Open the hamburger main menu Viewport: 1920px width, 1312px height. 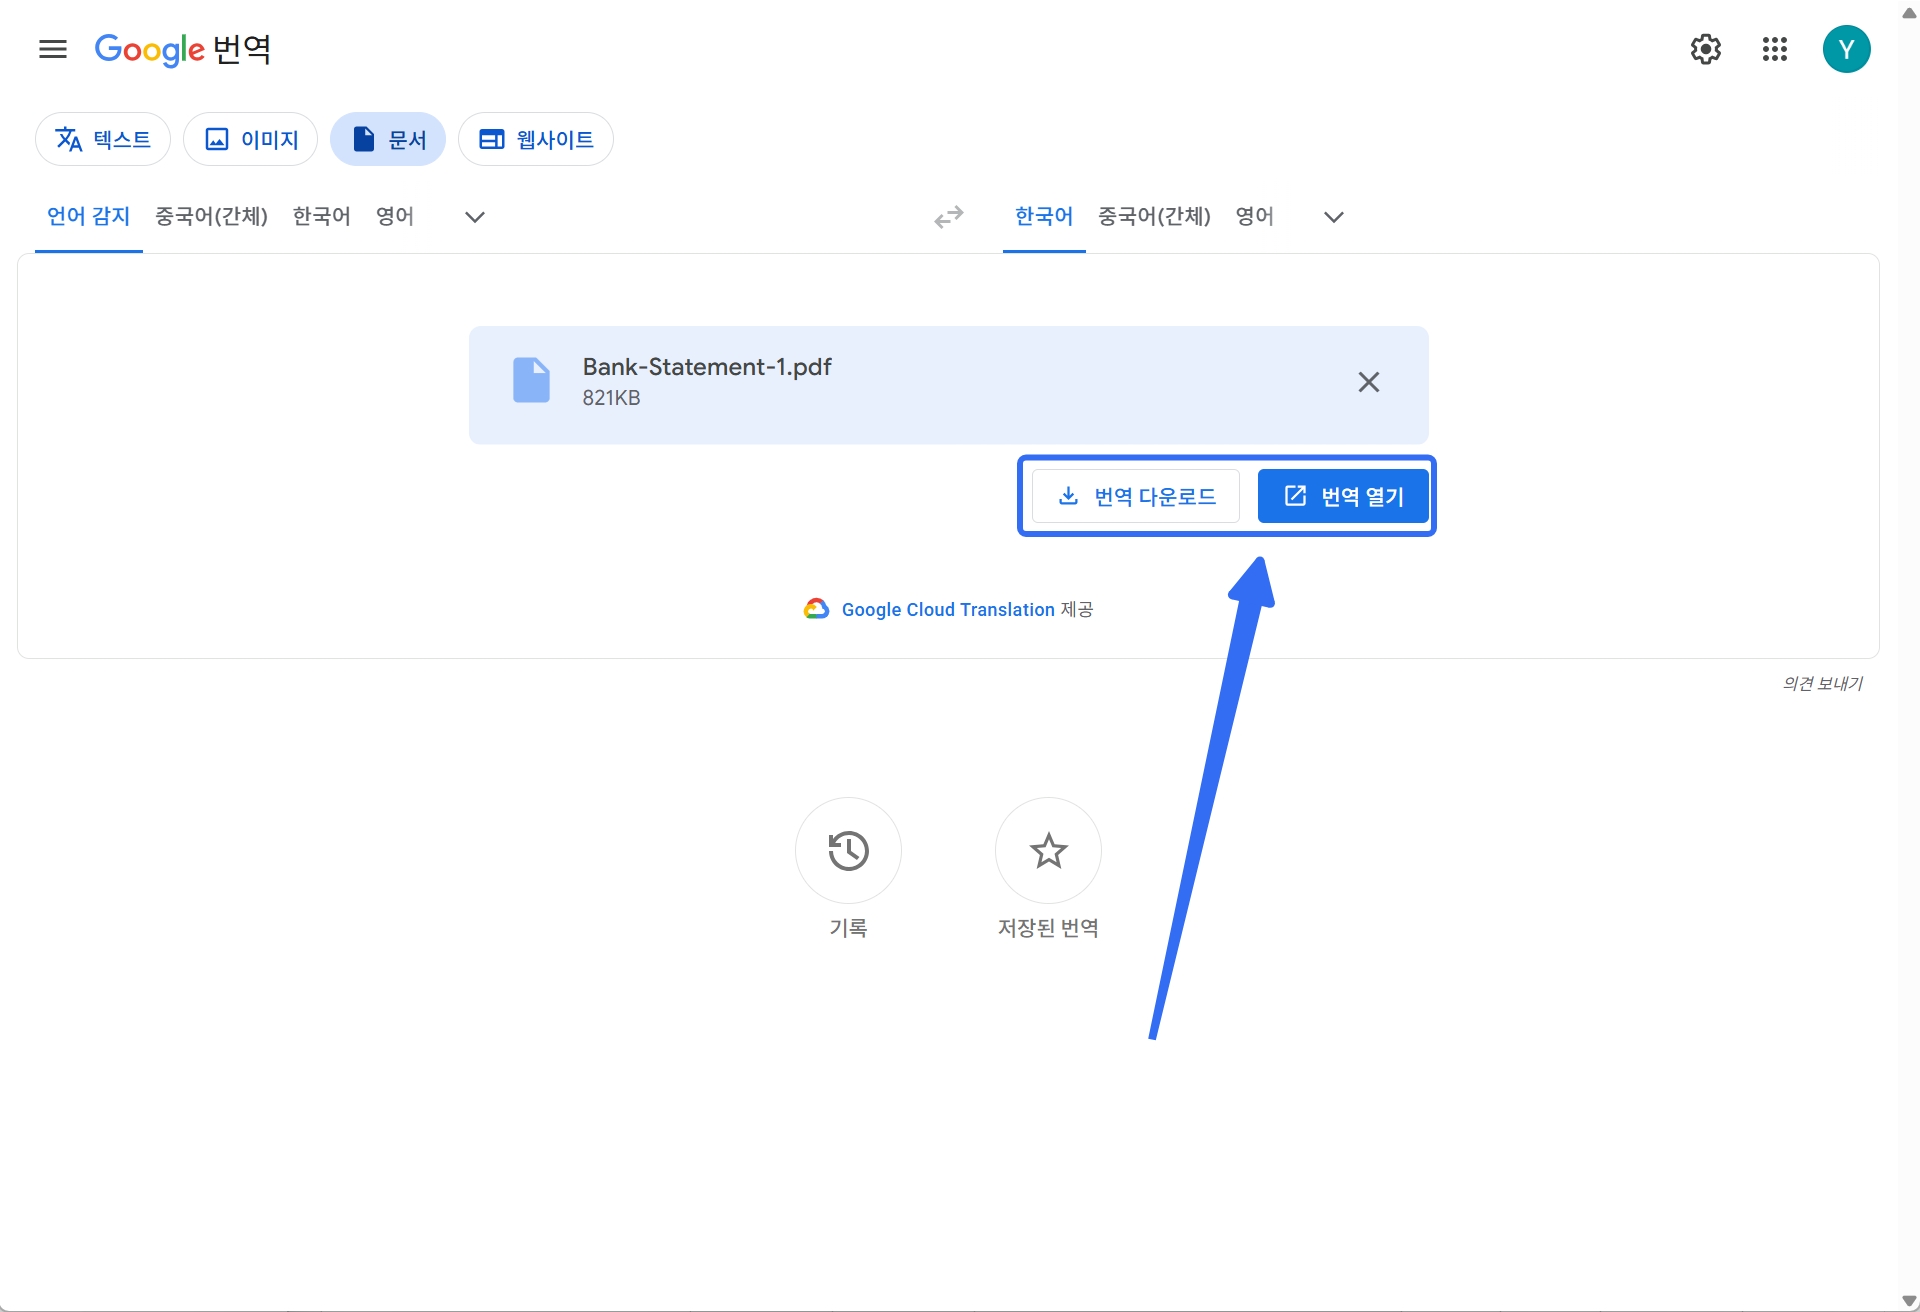(53, 49)
